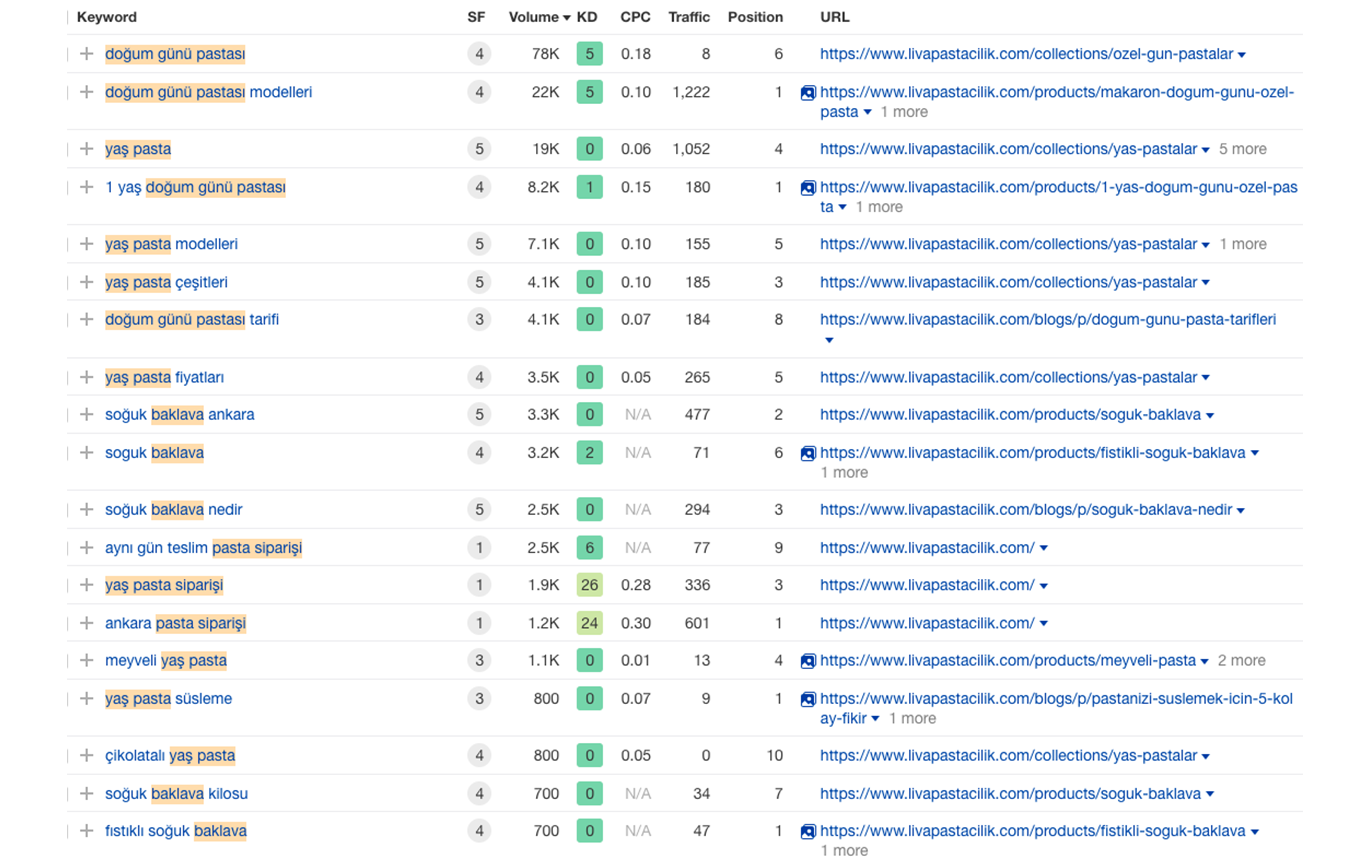Open the dogum-gunu-pasta-tarifleri blog URL
The height and width of the screenshot is (867, 1367).
[x=1047, y=320]
